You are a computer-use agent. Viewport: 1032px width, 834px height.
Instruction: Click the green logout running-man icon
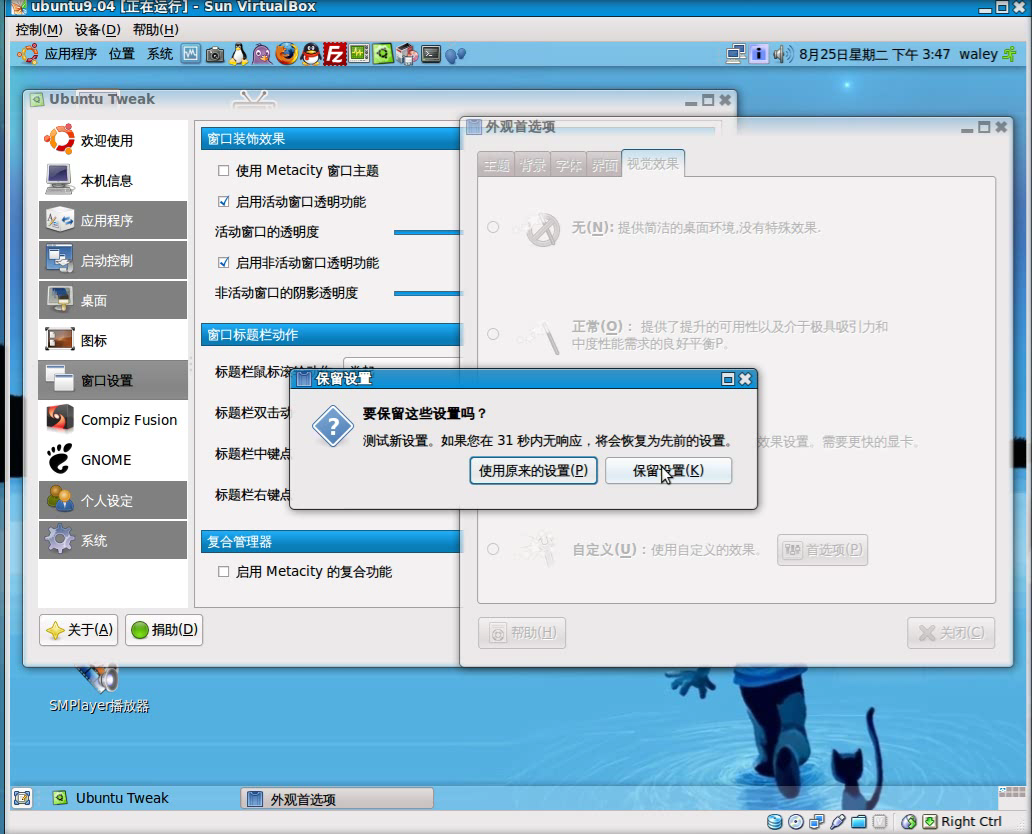pyautogui.click(x=1010, y=54)
